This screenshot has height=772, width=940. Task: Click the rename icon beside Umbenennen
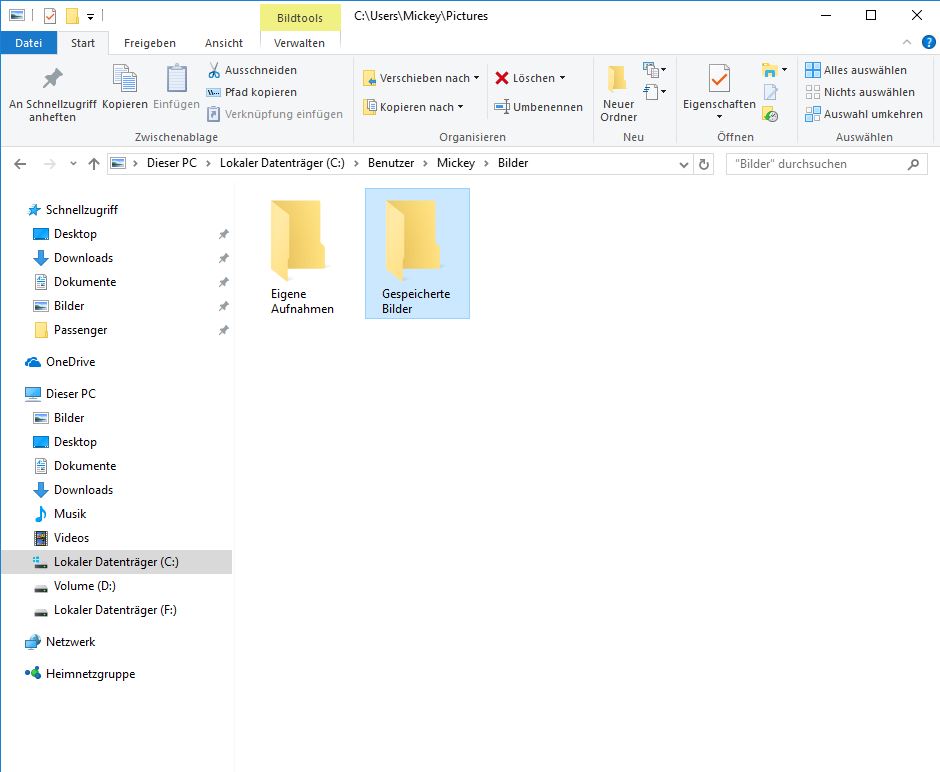[502, 107]
